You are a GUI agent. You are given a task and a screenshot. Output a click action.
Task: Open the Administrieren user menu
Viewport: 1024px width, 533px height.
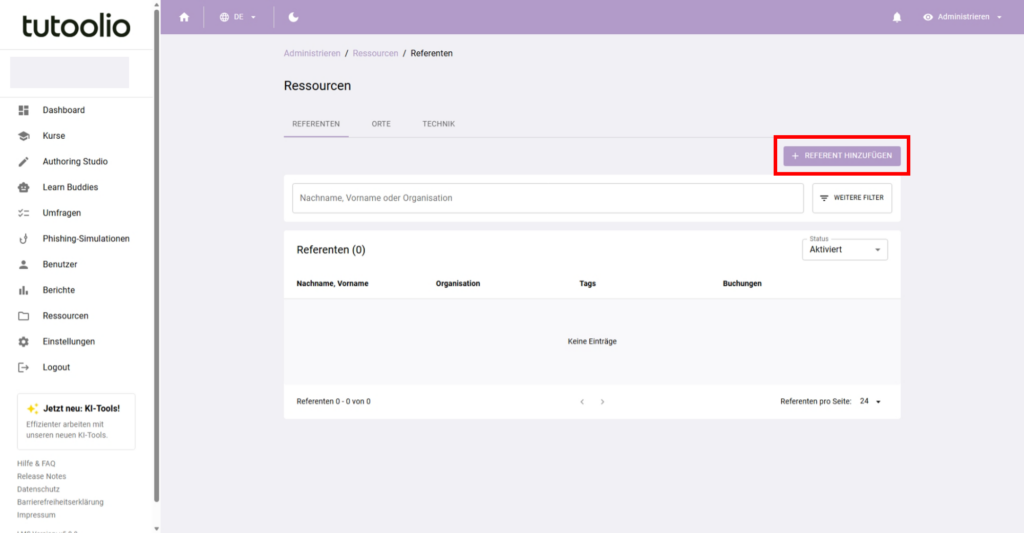[x=962, y=17]
